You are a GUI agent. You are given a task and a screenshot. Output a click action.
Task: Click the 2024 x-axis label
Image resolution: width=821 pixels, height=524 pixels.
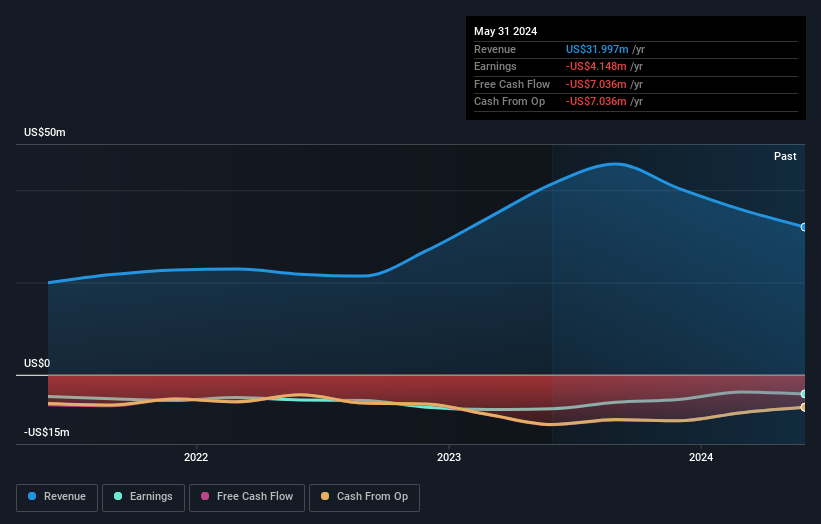point(701,457)
